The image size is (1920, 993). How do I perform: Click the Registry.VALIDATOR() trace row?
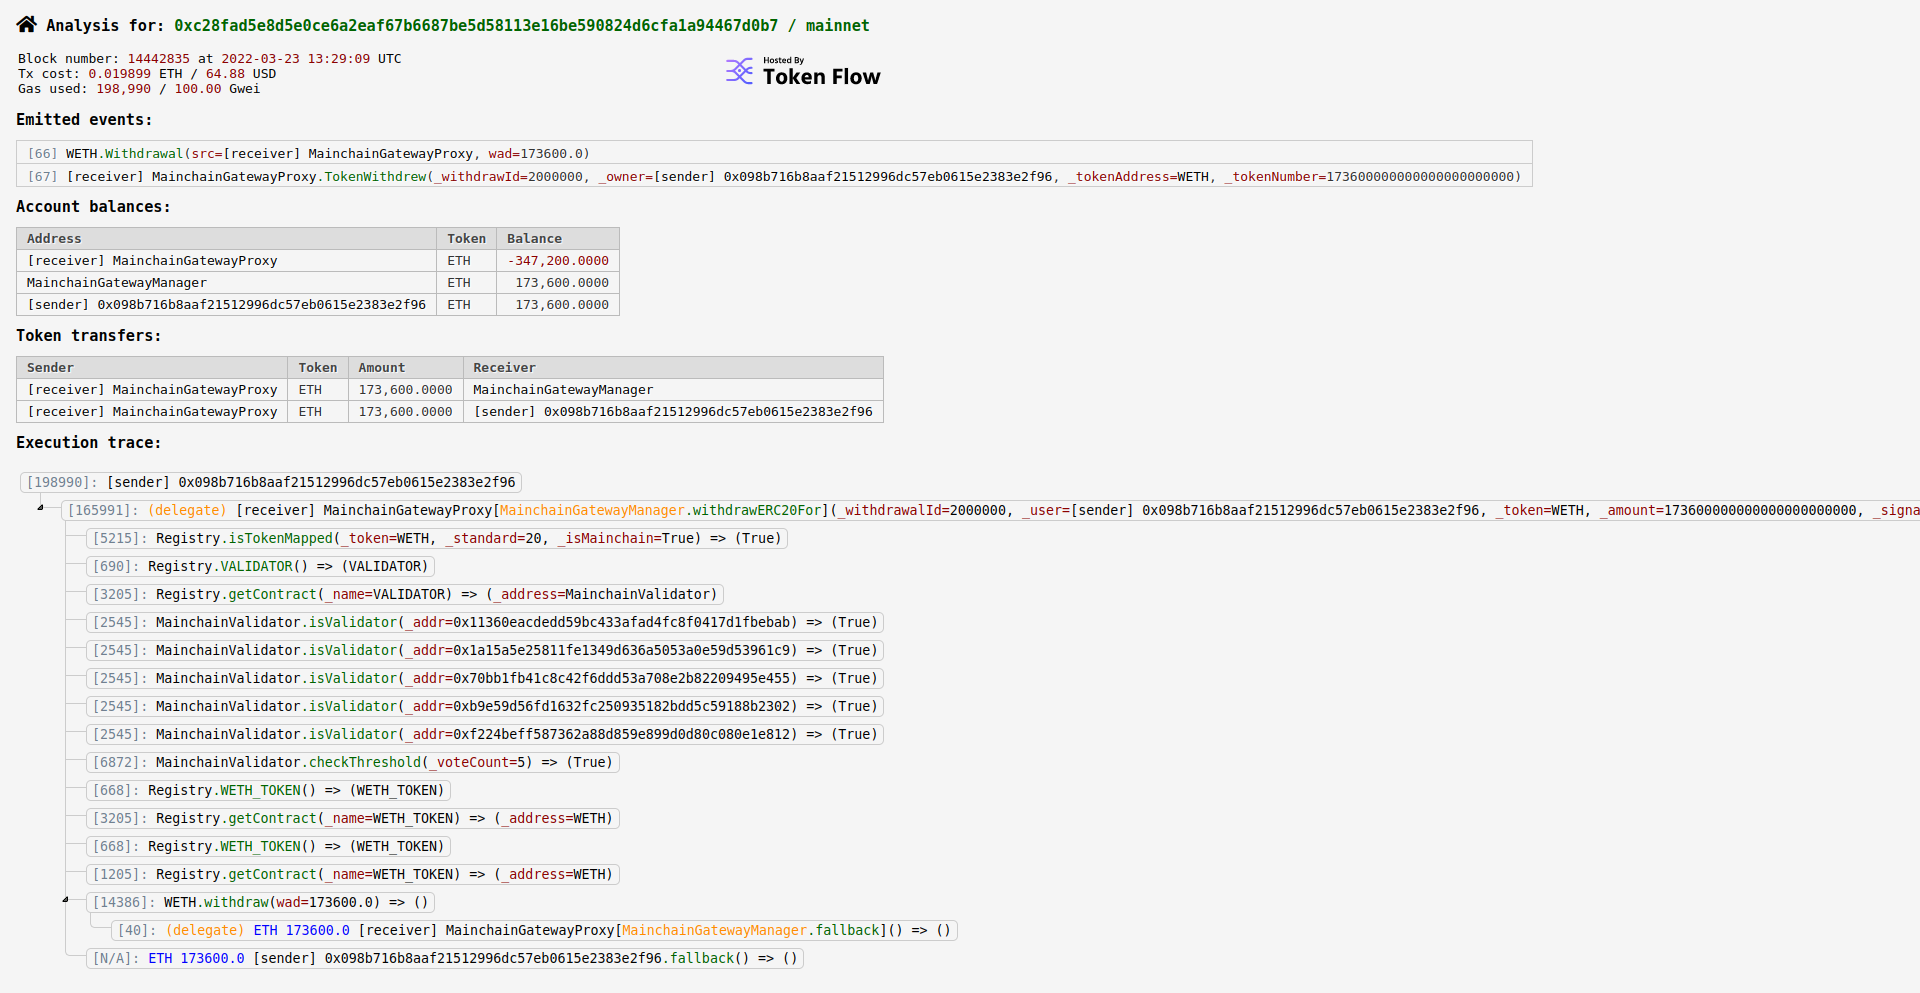pyautogui.click(x=260, y=566)
